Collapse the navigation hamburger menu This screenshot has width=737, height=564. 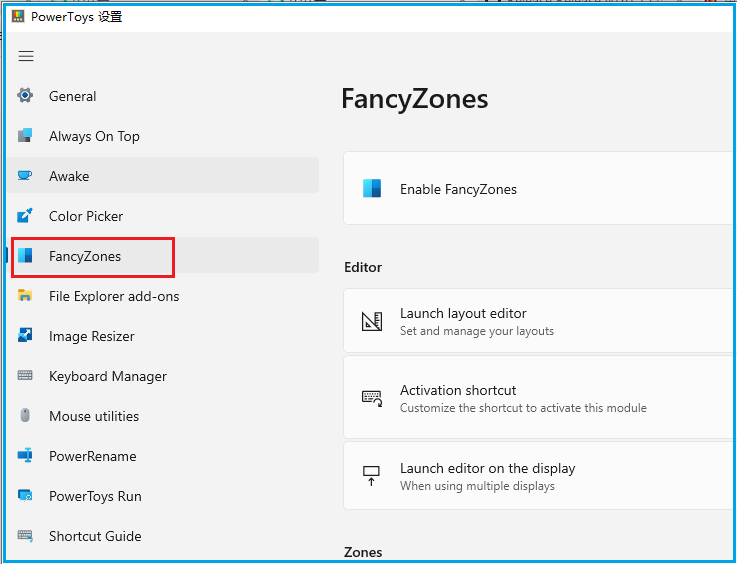(x=26, y=57)
